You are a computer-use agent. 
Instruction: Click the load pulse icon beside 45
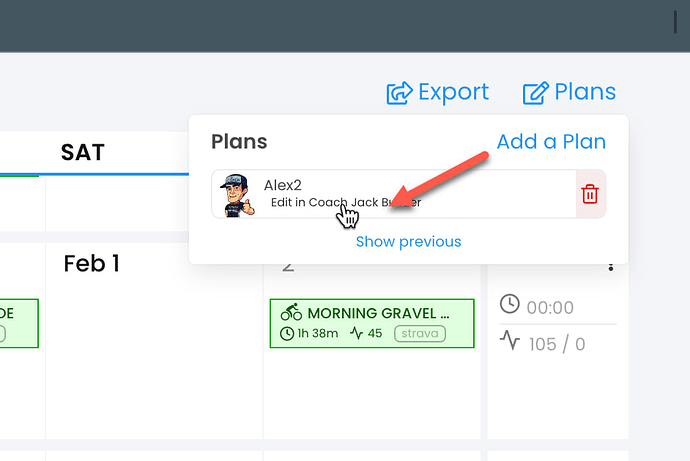[x=357, y=333]
